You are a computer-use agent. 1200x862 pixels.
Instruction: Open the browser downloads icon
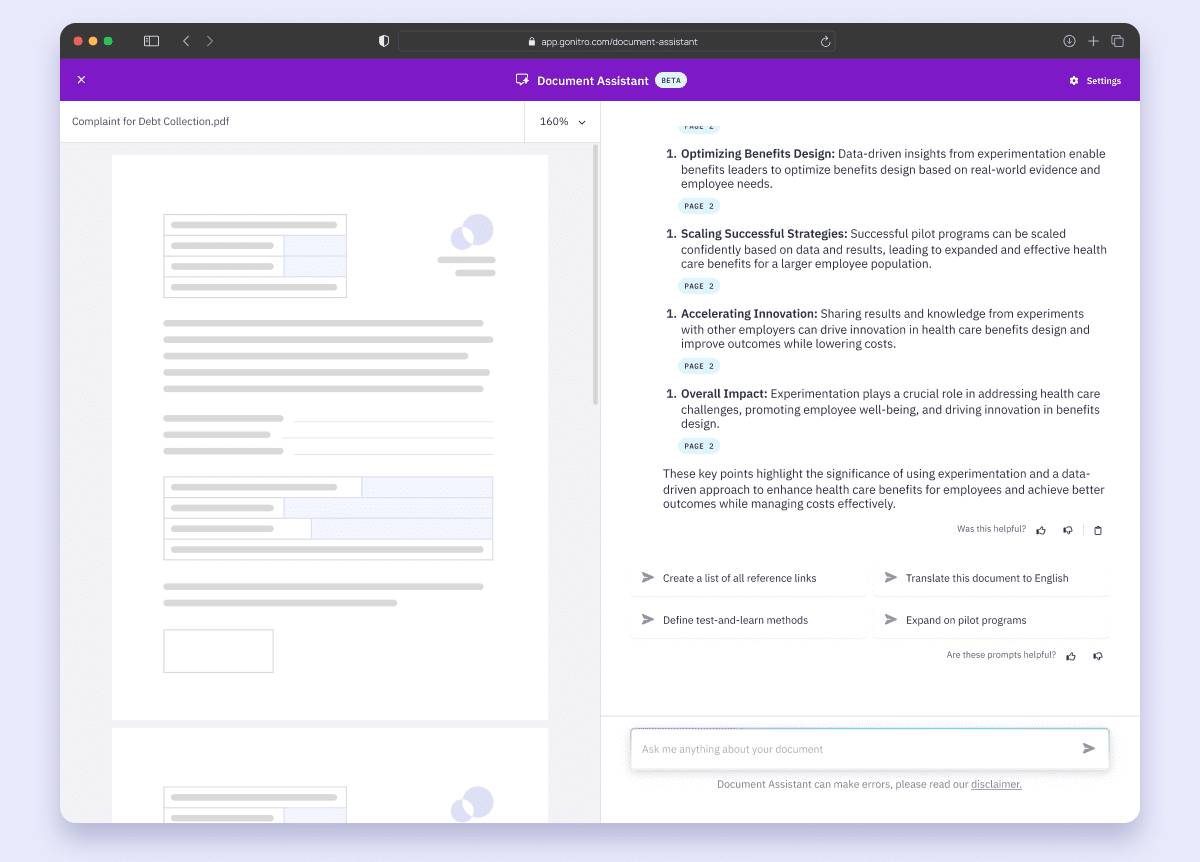click(x=1069, y=41)
